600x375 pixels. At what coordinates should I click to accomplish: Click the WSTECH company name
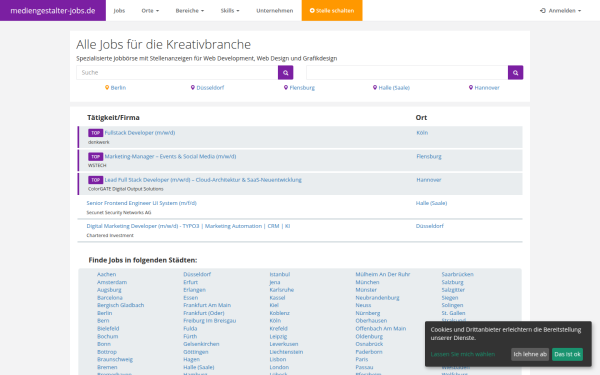click(x=97, y=166)
